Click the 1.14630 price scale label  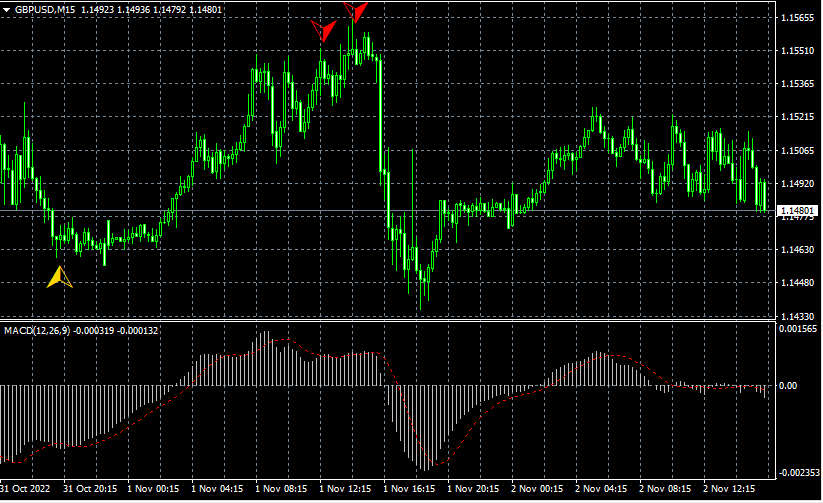point(798,250)
